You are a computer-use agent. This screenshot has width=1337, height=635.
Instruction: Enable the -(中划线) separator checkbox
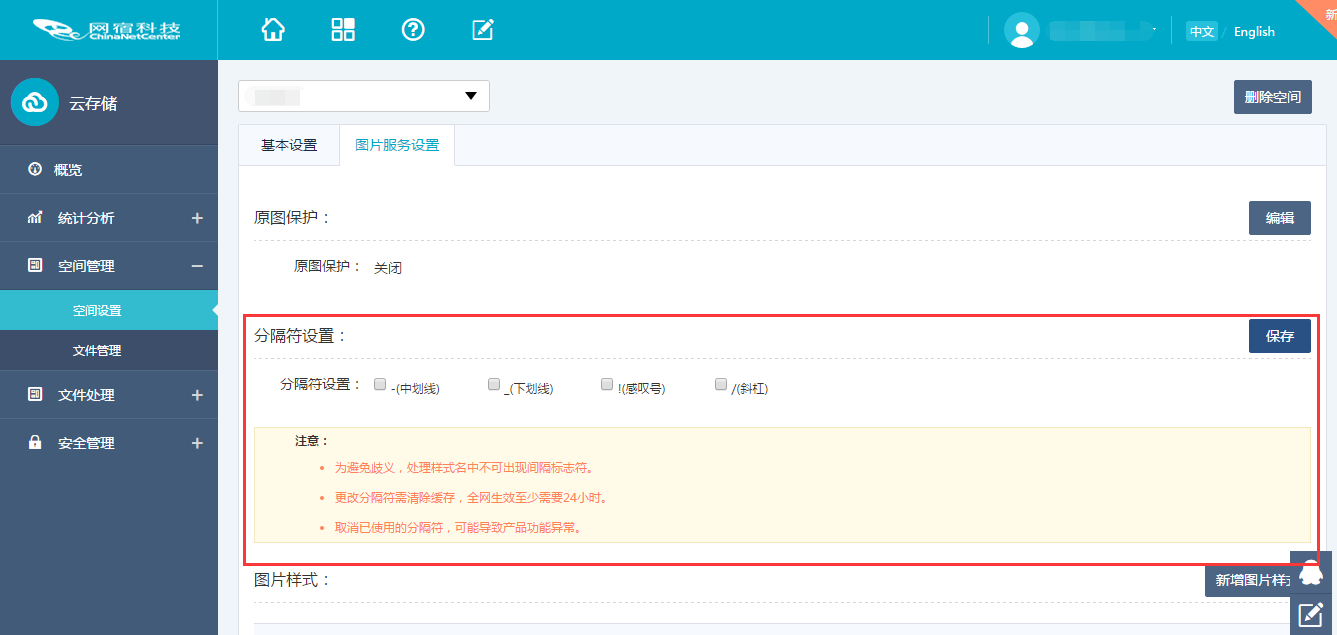[x=379, y=383]
